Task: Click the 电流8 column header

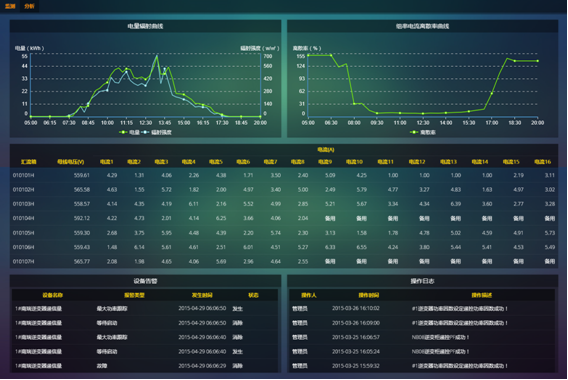Action: click(x=297, y=162)
